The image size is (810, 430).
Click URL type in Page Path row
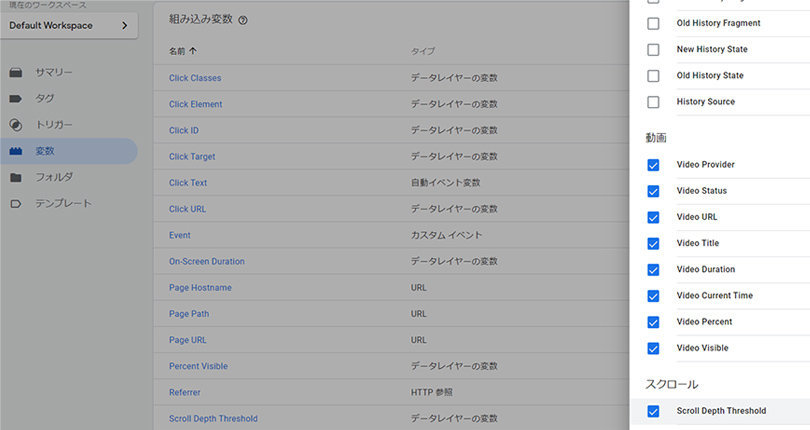click(x=418, y=314)
